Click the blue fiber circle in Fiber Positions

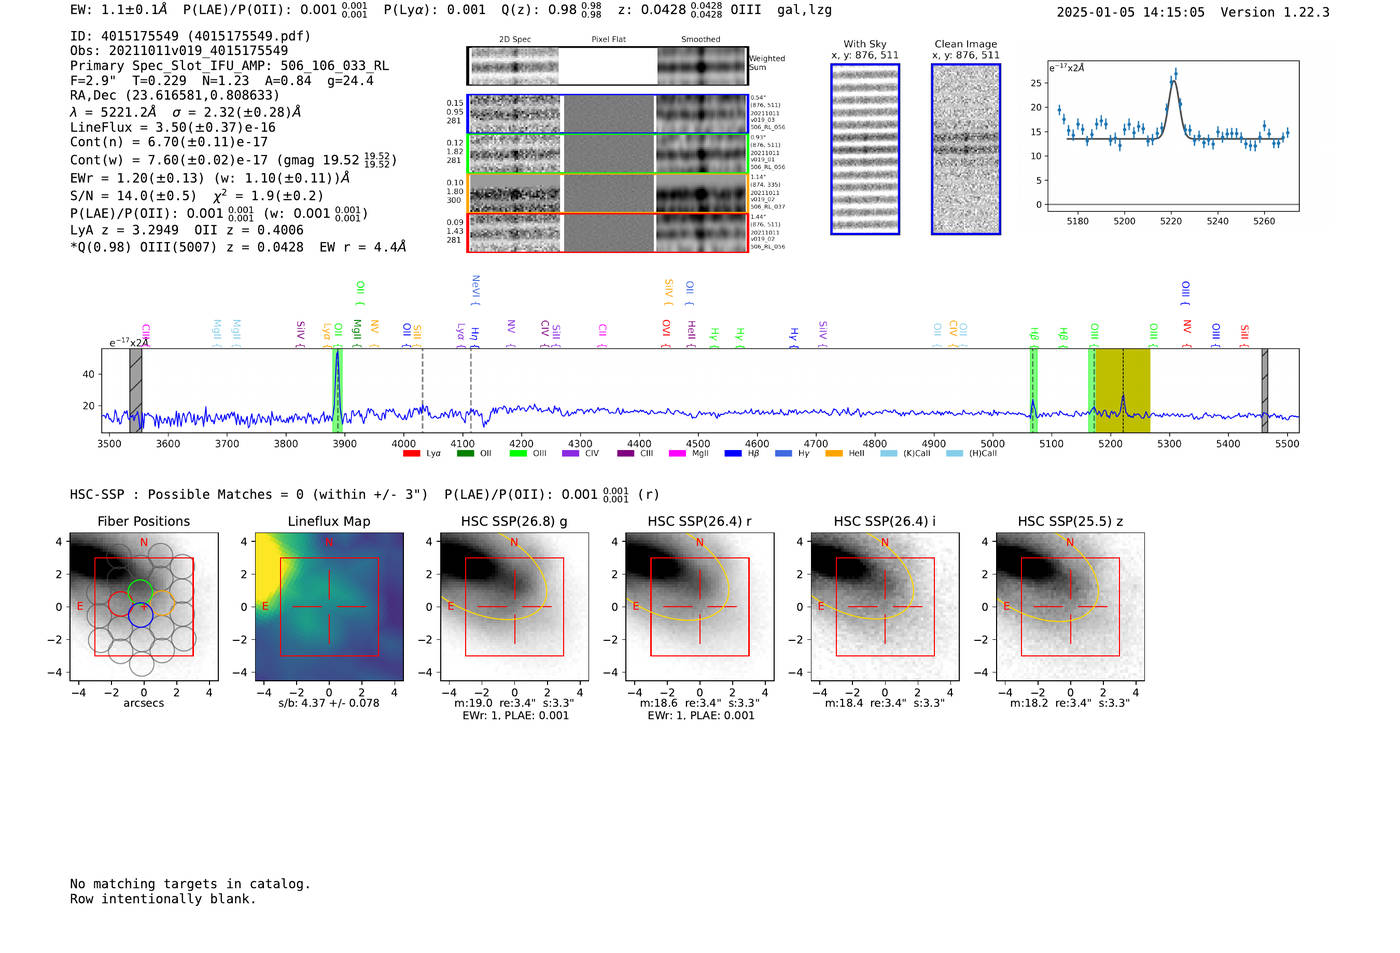pyautogui.click(x=140, y=616)
